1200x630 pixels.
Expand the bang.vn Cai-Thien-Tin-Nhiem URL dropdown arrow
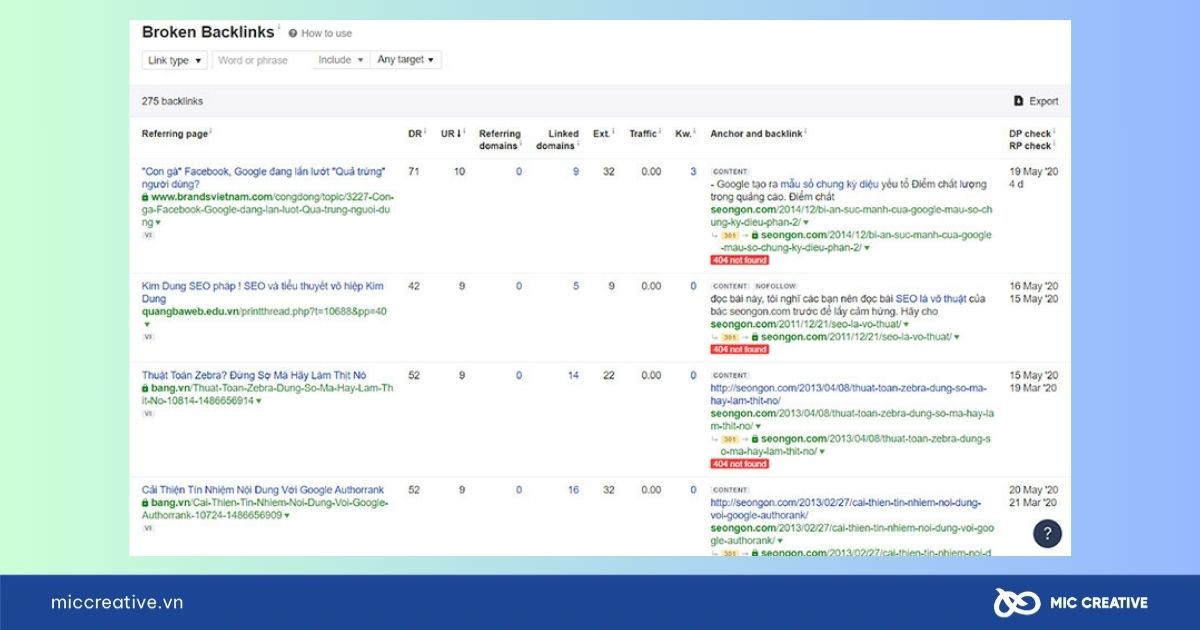click(287, 515)
